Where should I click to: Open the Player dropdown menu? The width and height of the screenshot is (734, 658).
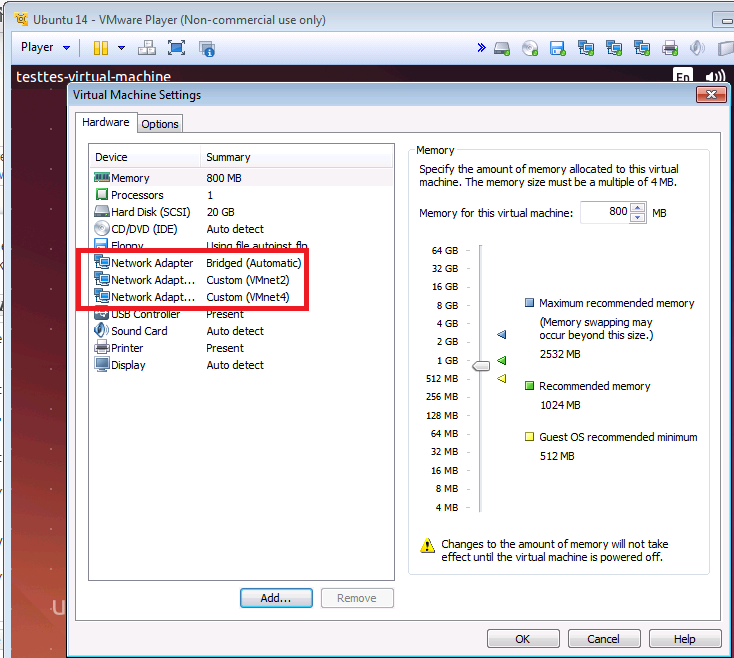tap(45, 47)
